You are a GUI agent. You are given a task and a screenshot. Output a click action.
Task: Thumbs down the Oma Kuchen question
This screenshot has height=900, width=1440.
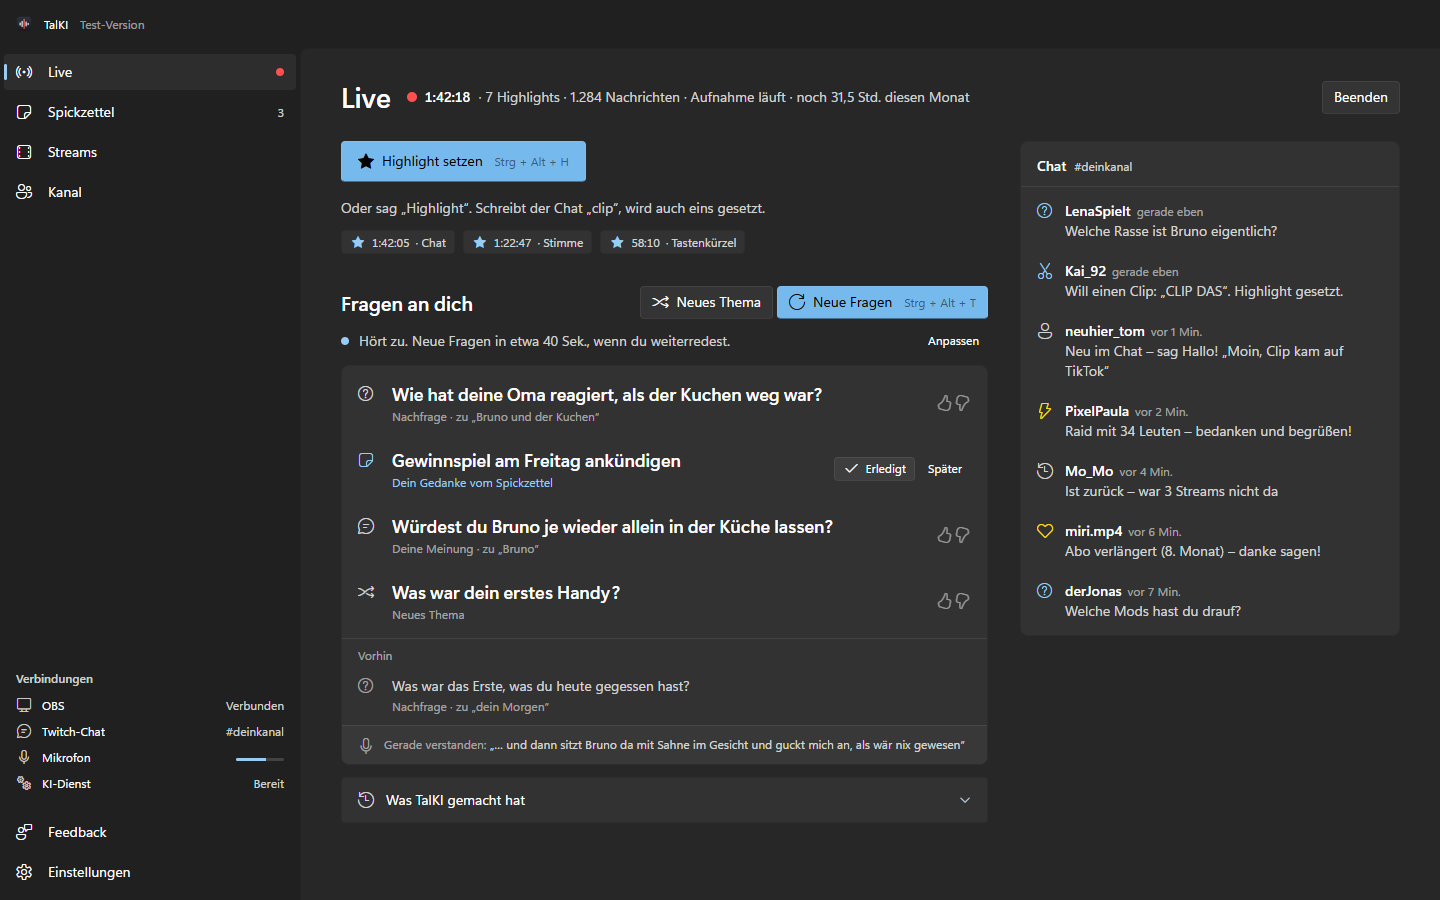pyautogui.click(x=962, y=403)
